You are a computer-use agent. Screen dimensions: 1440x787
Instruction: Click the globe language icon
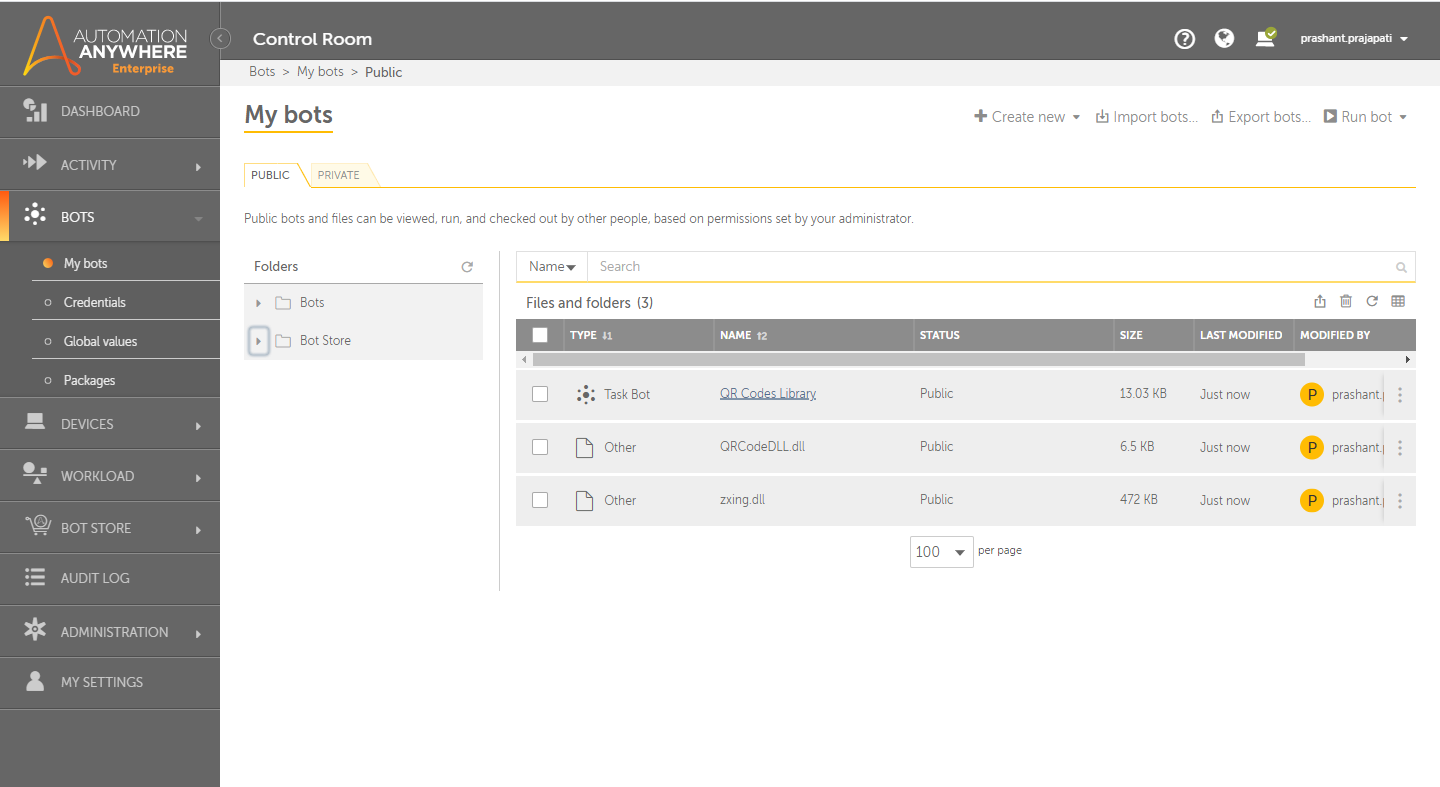click(1224, 39)
